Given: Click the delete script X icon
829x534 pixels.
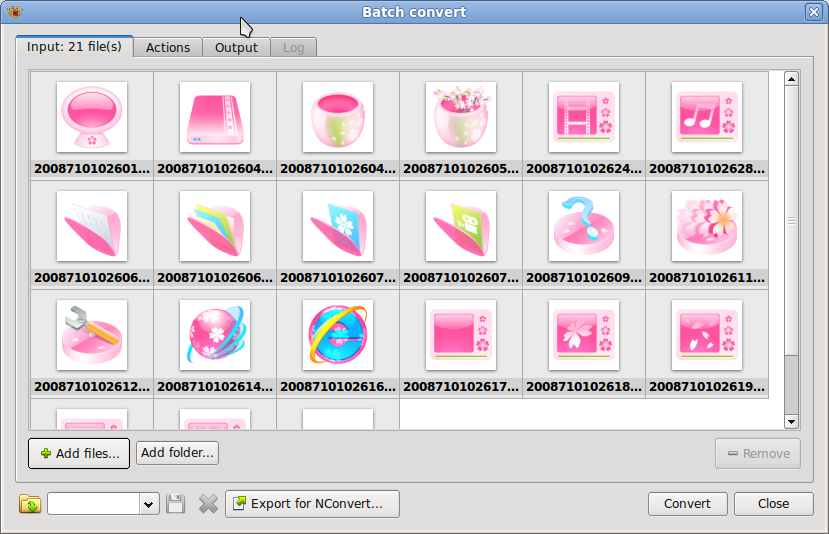Looking at the screenshot, I should [x=208, y=504].
